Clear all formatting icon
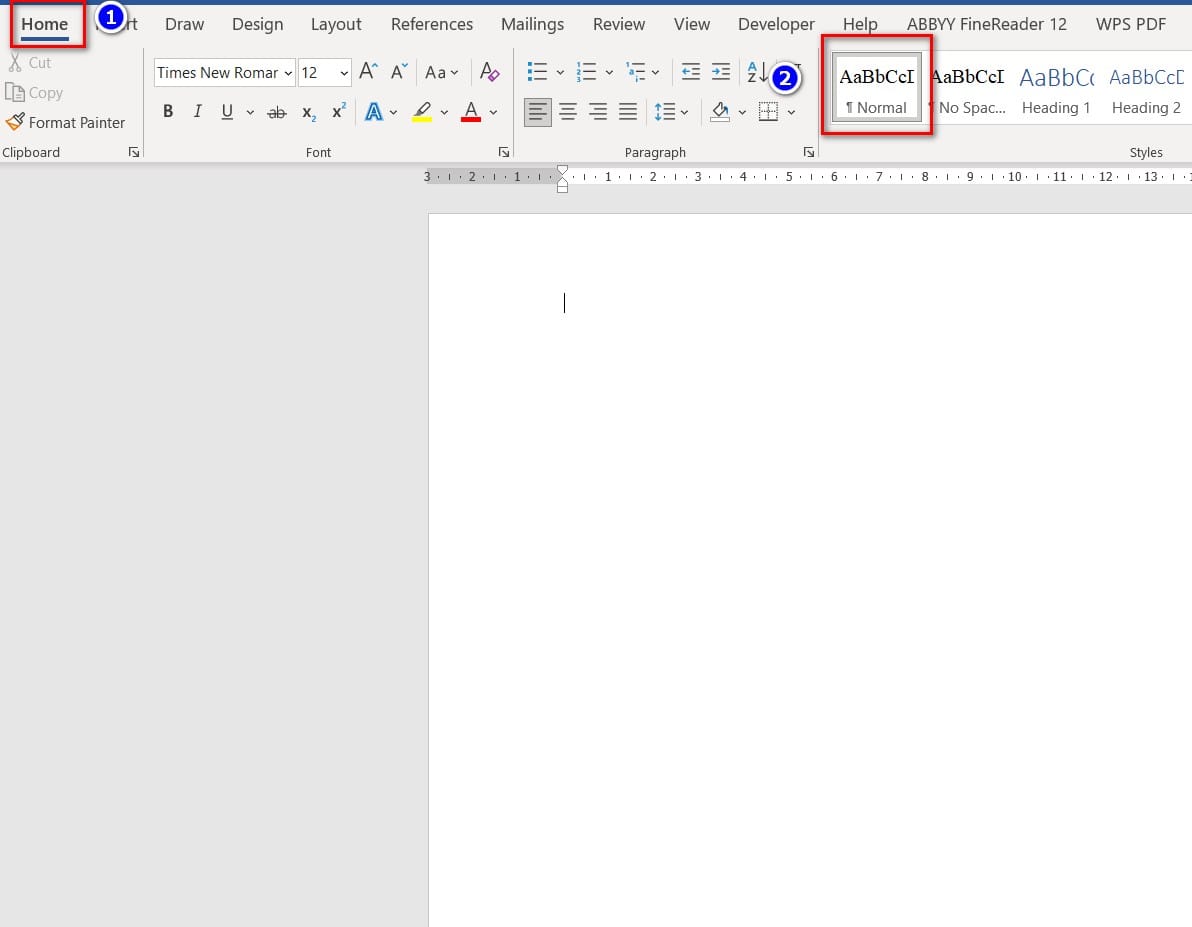 click(x=490, y=72)
